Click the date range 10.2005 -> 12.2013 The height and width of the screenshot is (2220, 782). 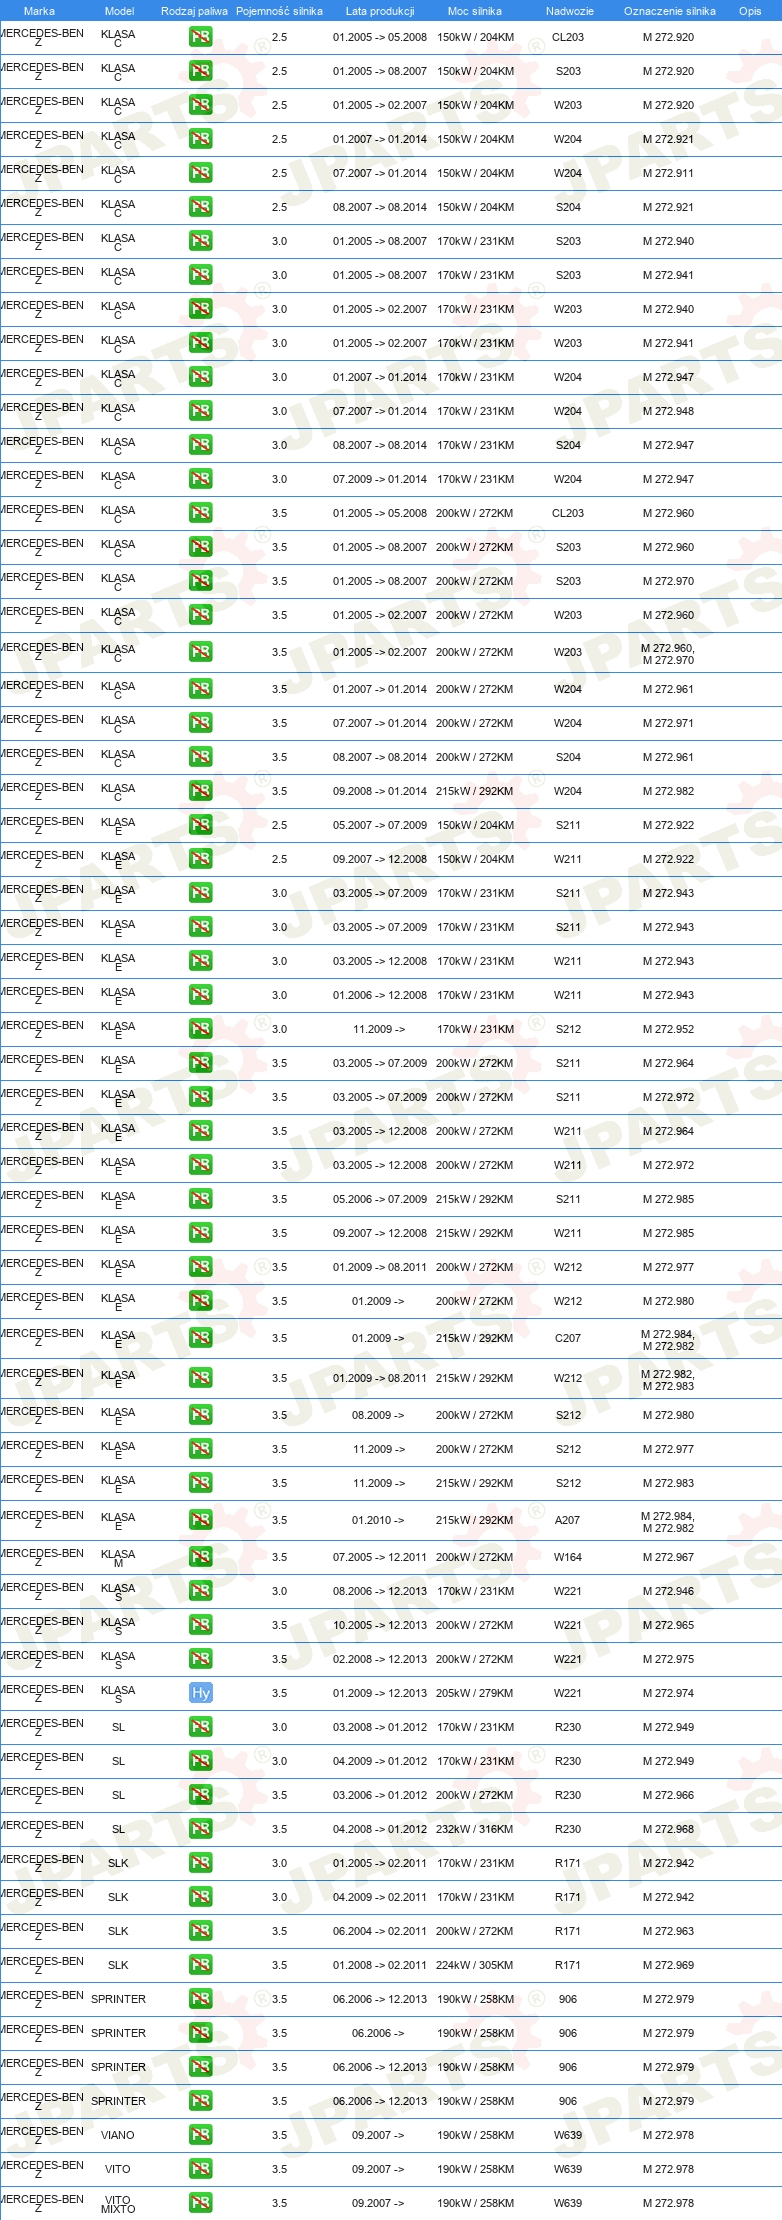[x=380, y=1625]
